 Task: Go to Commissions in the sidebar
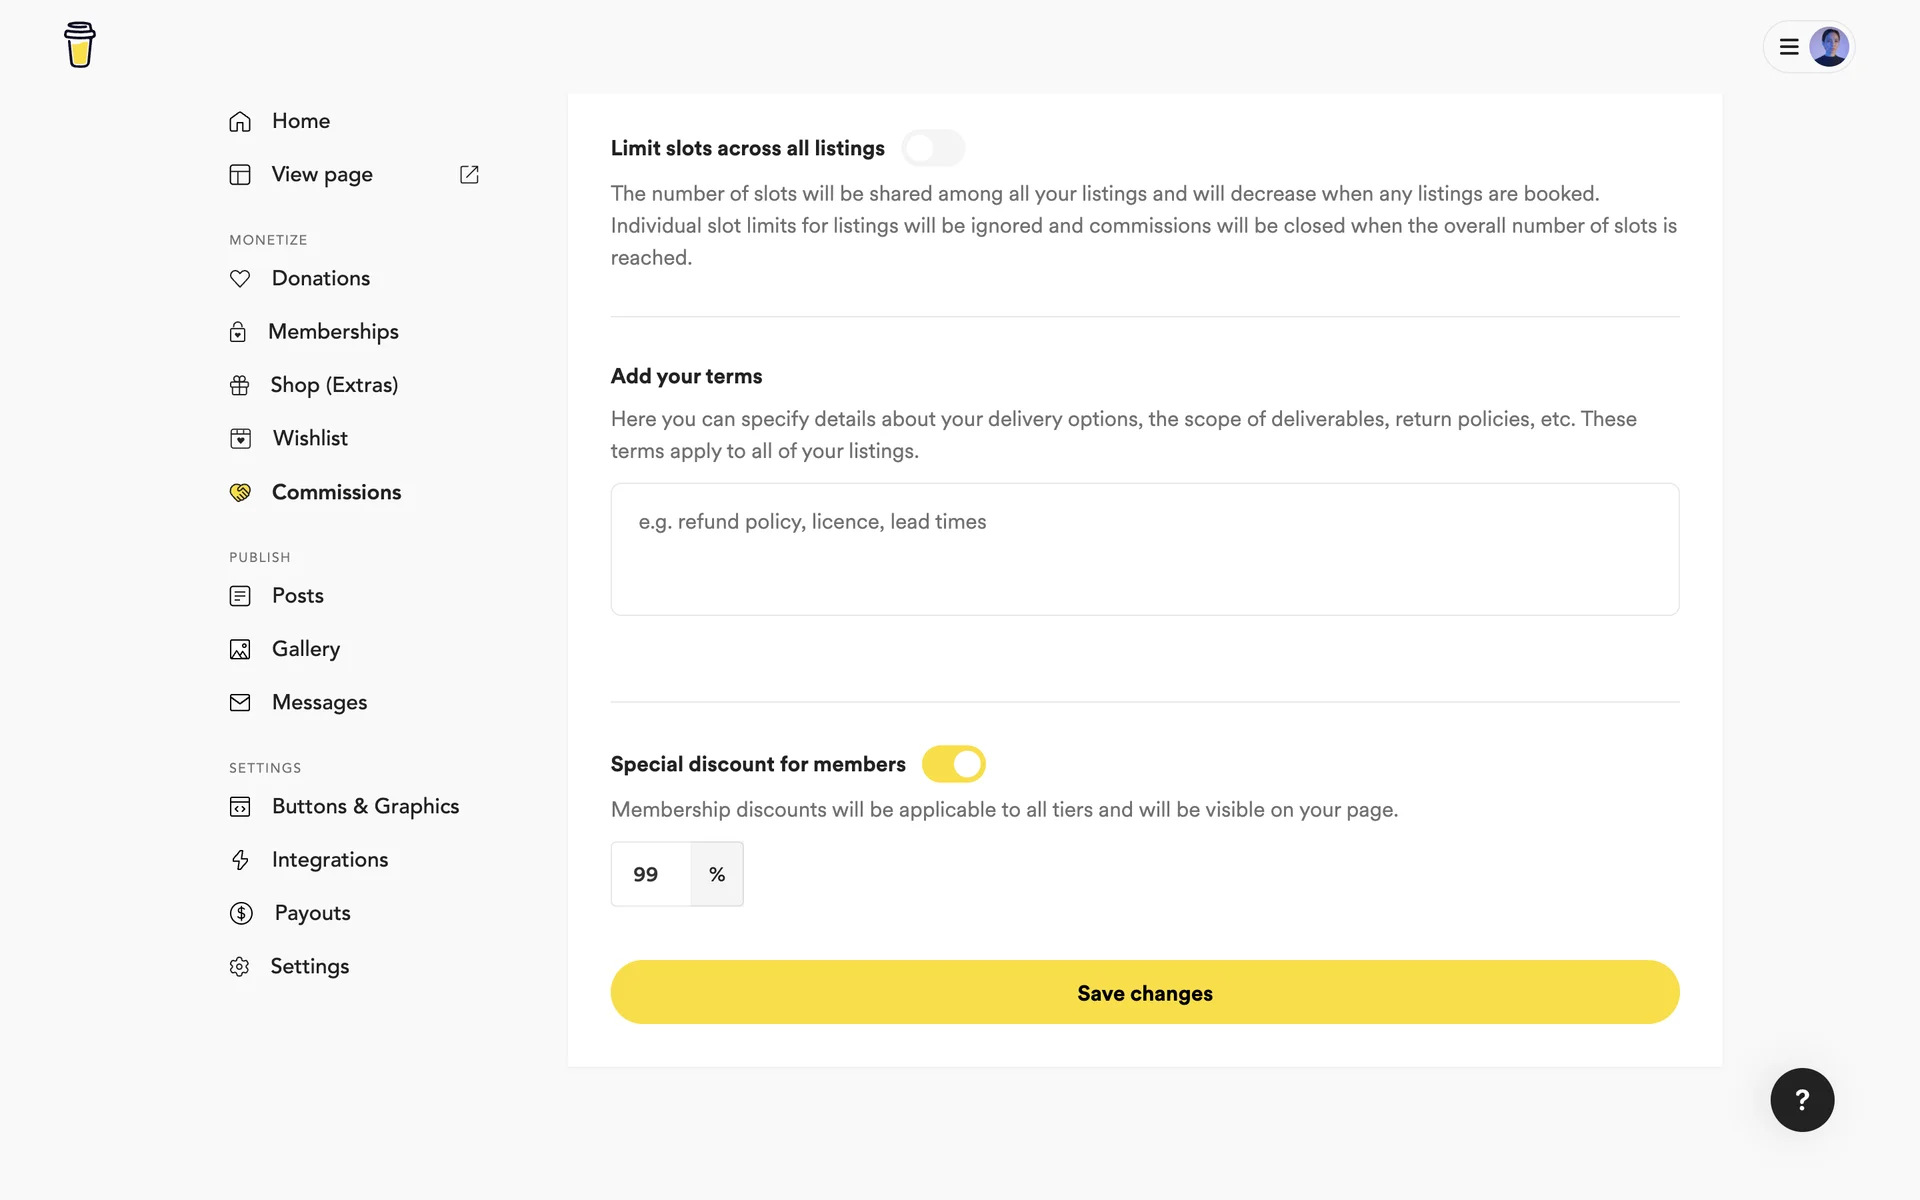[336, 492]
